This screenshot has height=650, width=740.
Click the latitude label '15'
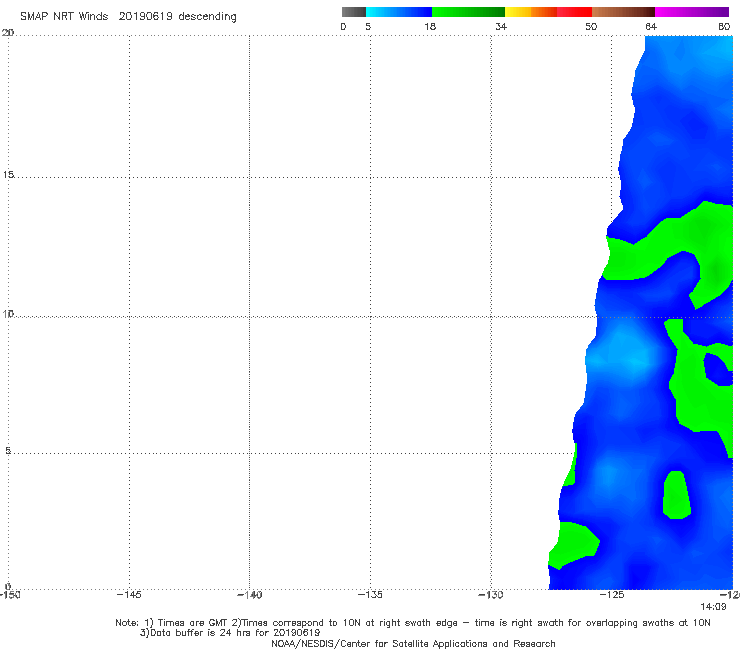[8, 175]
